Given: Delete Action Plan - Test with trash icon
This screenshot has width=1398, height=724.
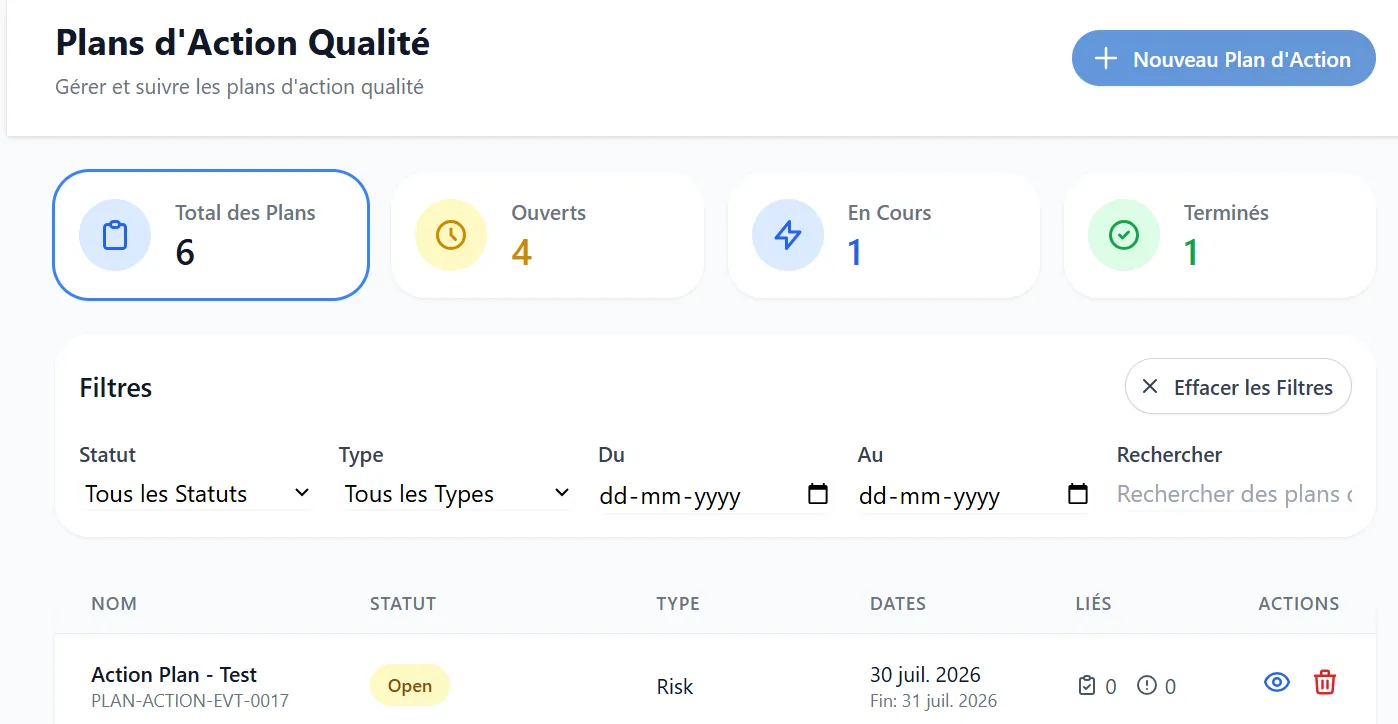Looking at the screenshot, I should coord(1324,683).
